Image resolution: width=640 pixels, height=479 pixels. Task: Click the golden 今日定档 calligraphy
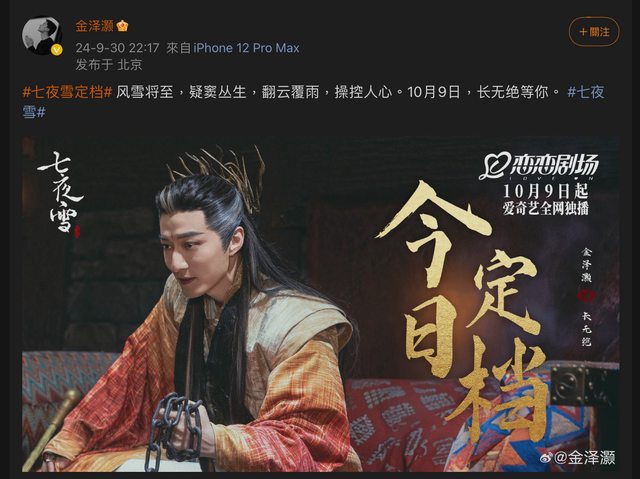pos(463,312)
